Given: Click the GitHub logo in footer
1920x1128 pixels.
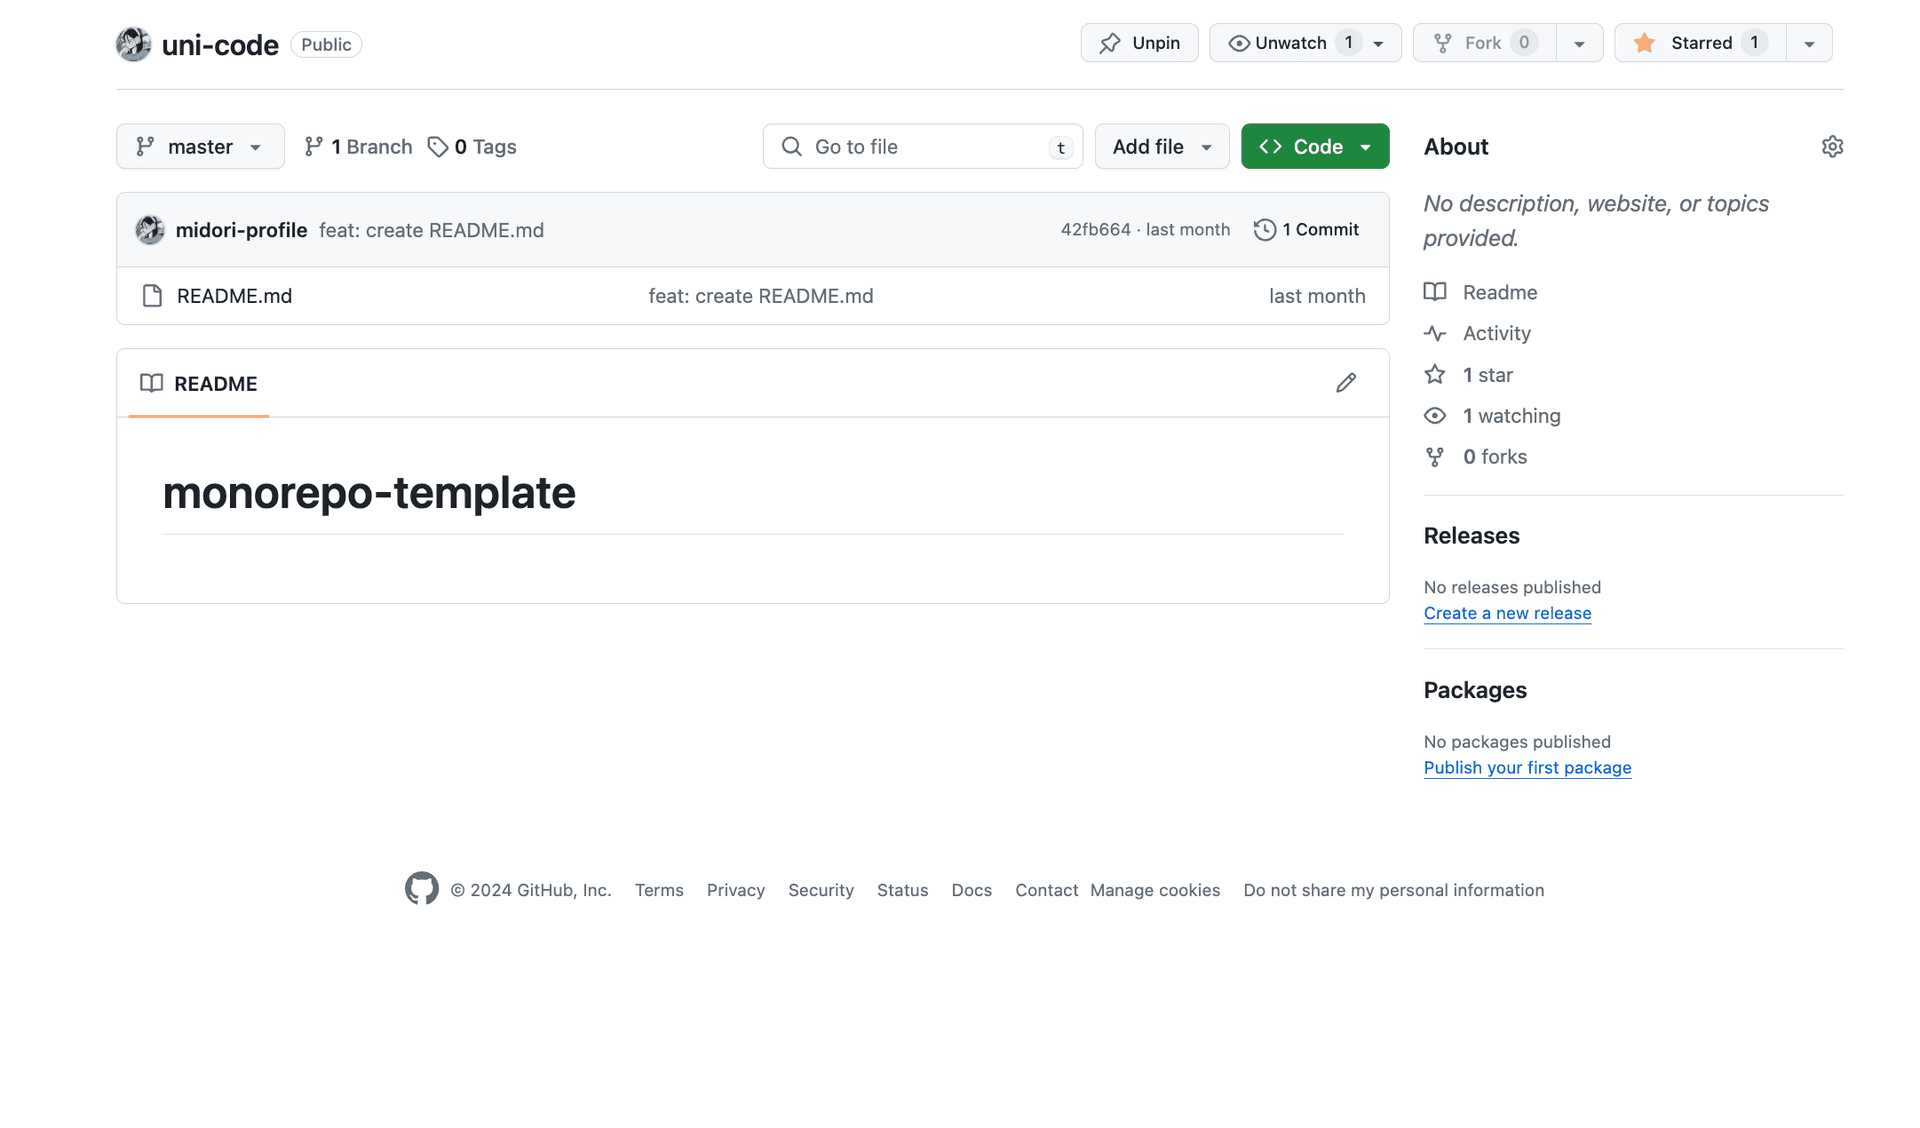Looking at the screenshot, I should (421, 888).
